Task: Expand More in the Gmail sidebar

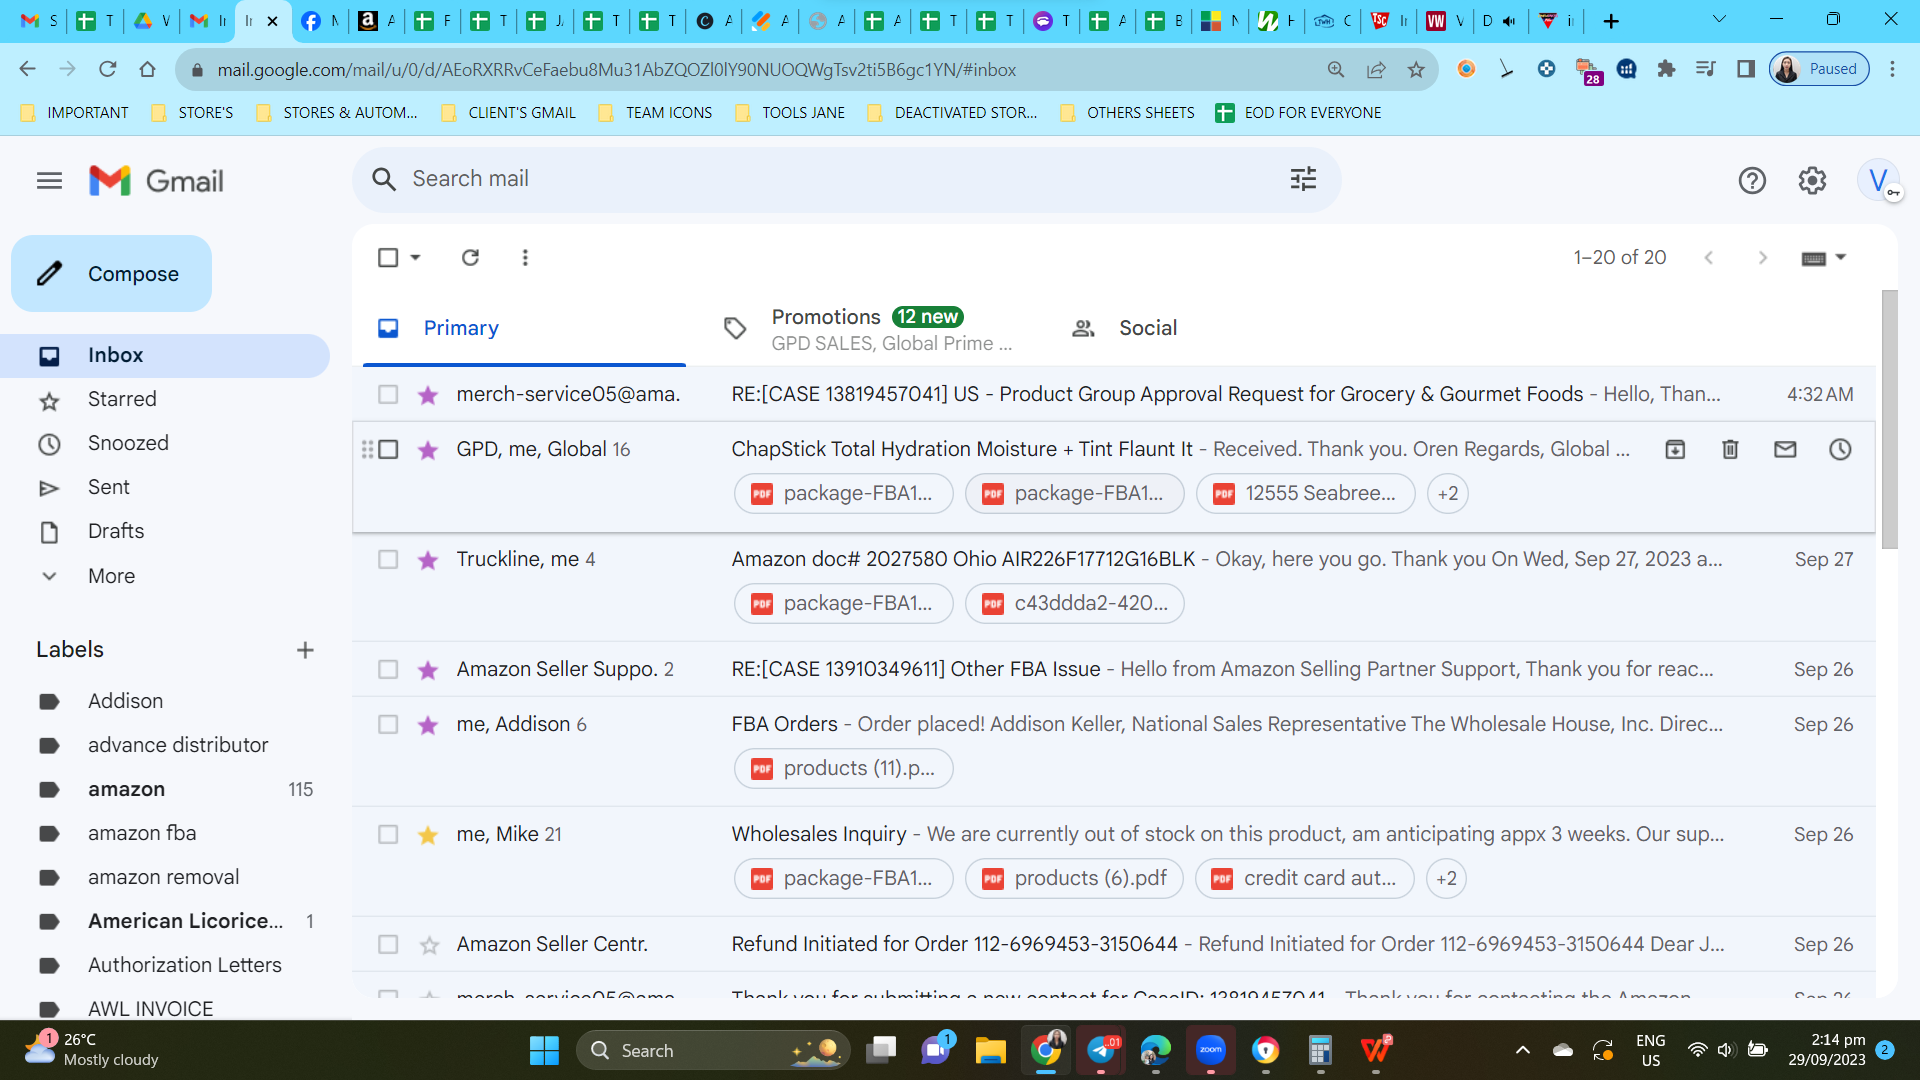Action: point(111,576)
